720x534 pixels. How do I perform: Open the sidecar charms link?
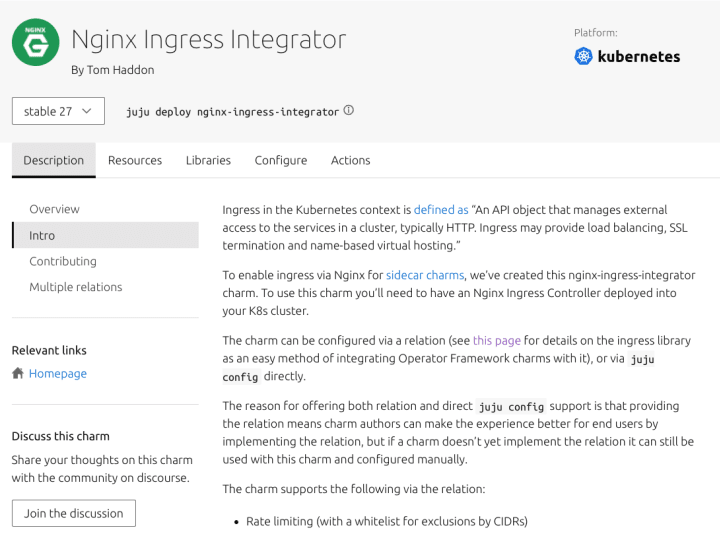coord(426,275)
